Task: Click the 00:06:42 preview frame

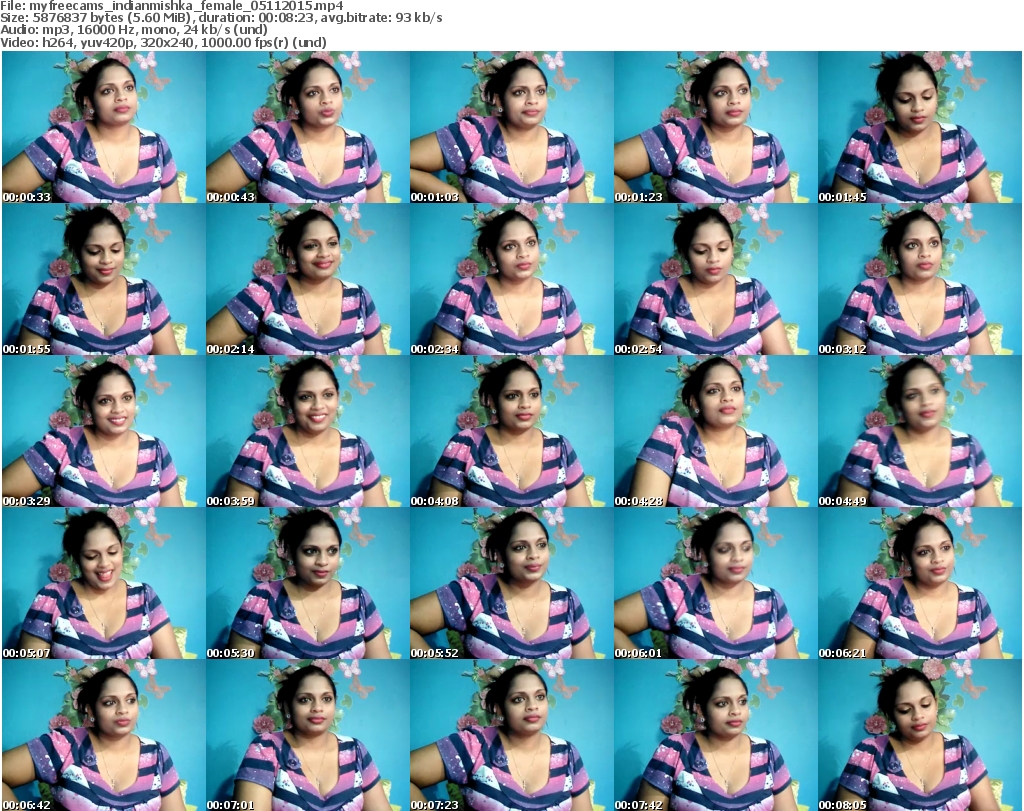Action: point(103,735)
